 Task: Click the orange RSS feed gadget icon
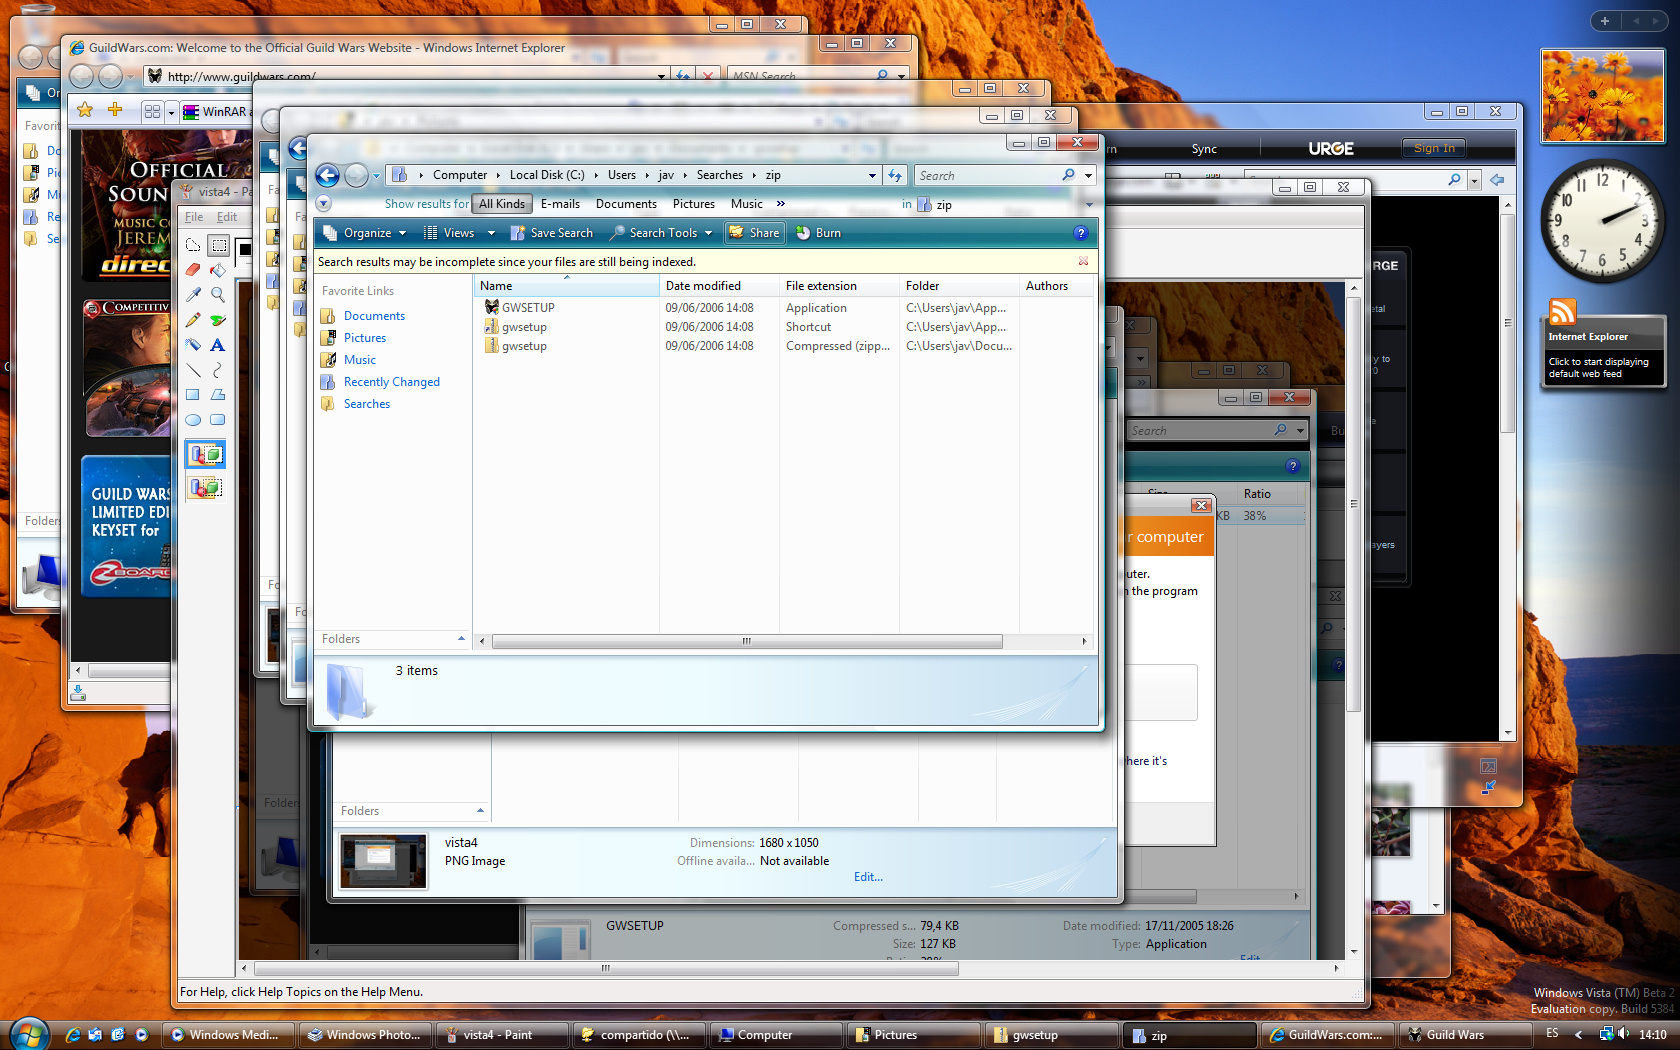pyautogui.click(x=1562, y=311)
